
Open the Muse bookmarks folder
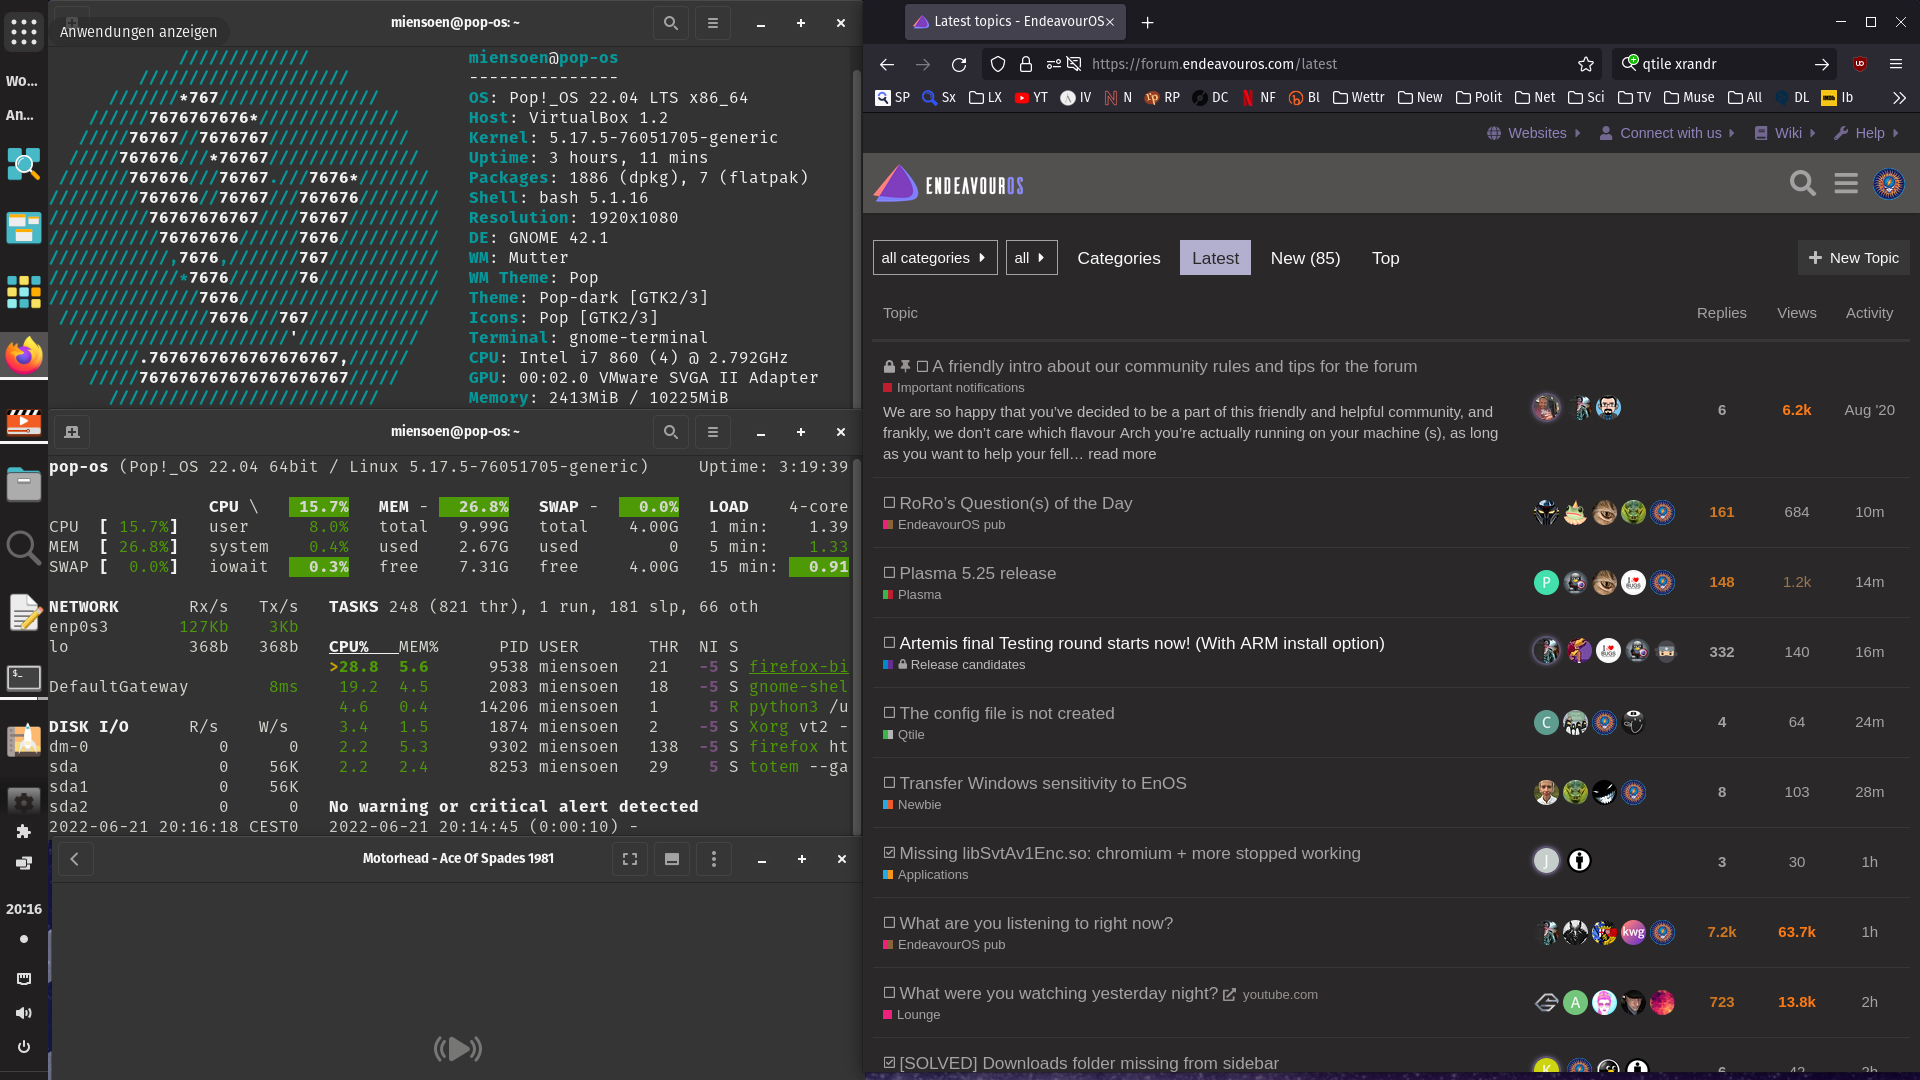1688,97
